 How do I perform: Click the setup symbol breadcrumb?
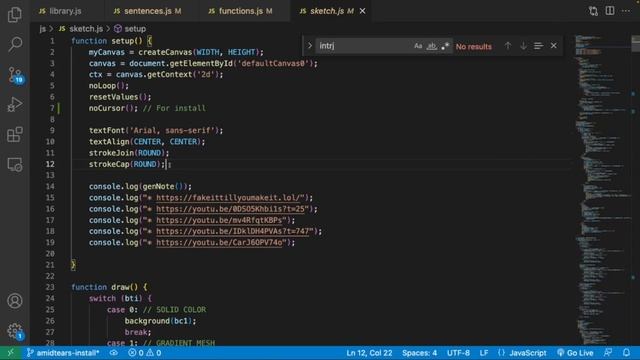coord(130,29)
